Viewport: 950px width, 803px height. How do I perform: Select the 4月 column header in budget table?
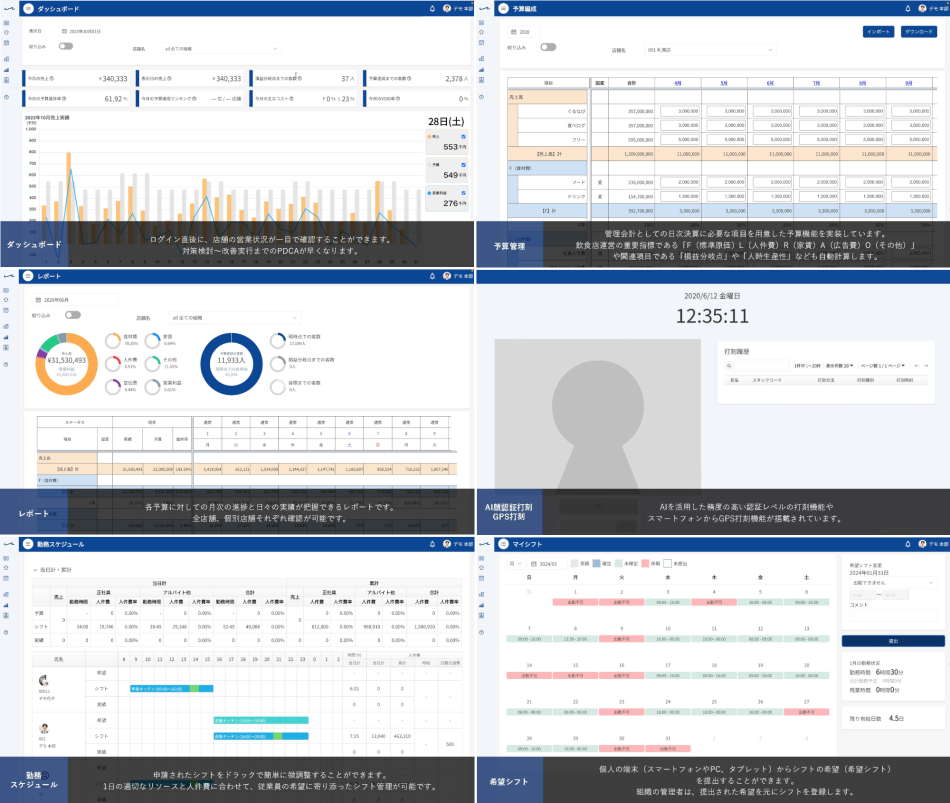pos(678,83)
